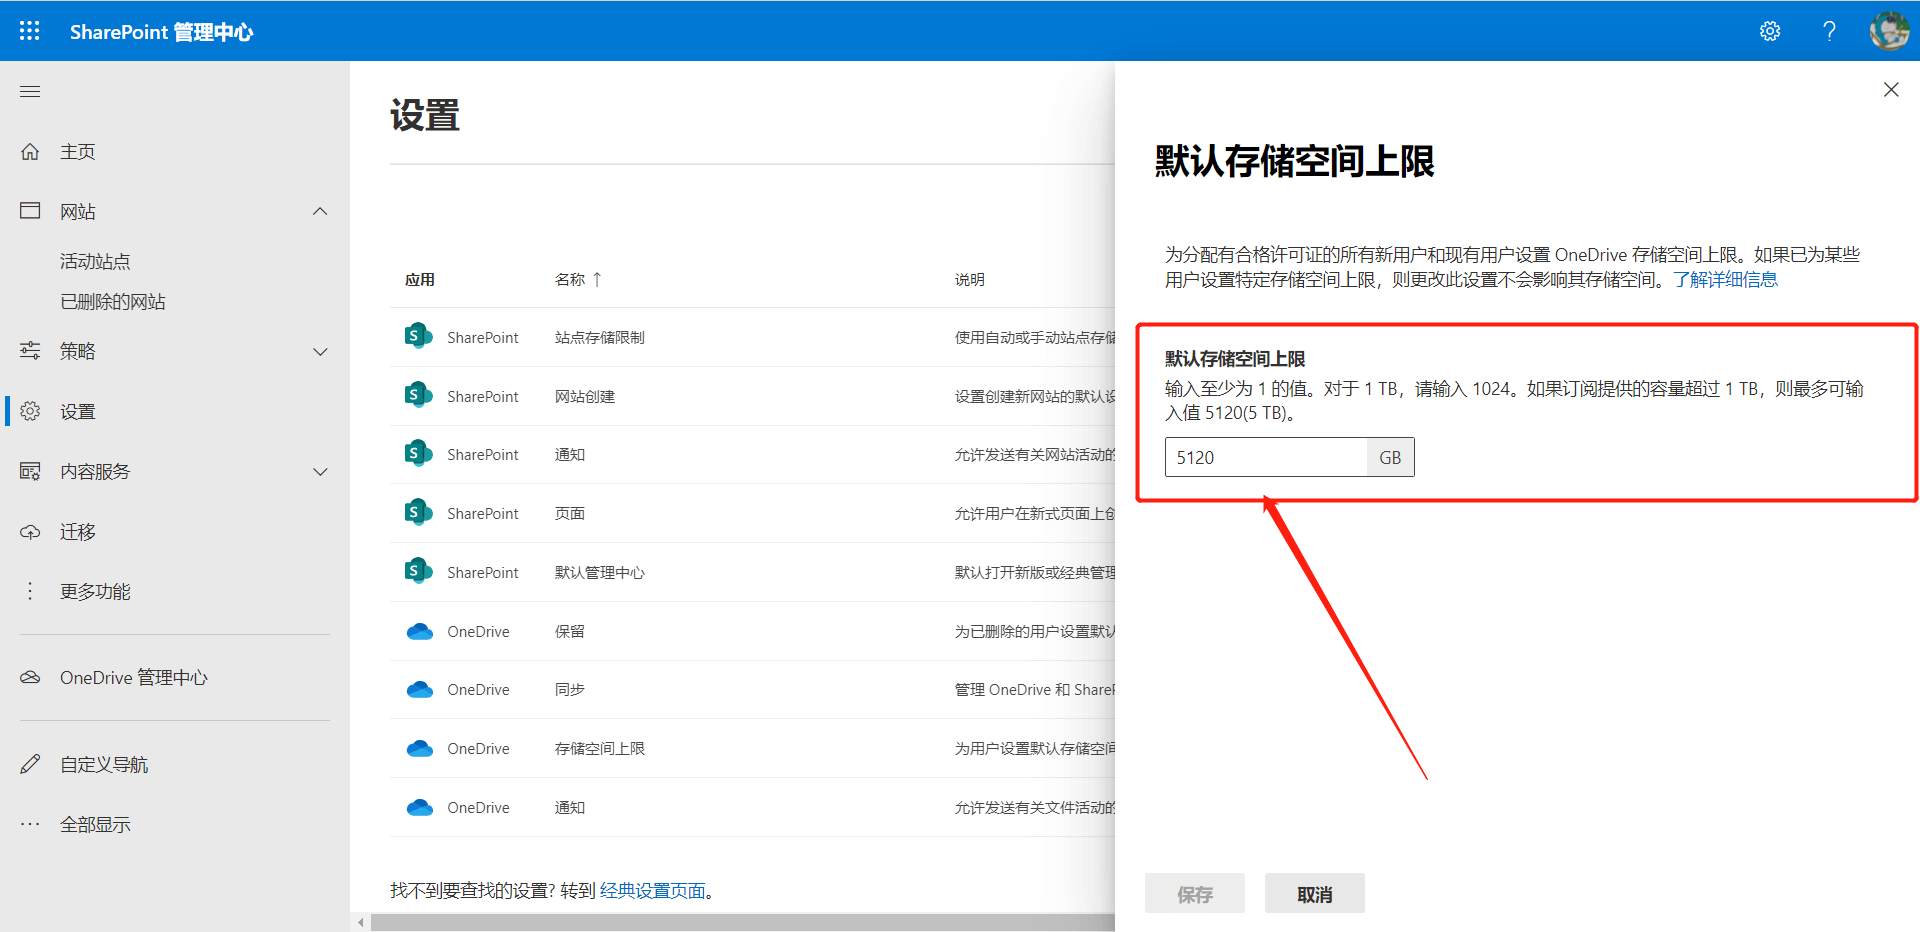Click the SharePoint icon in 站点存储限制 row
Image resolution: width=1920 pixels, height=932 pixels.
click(x=418, y=336)
